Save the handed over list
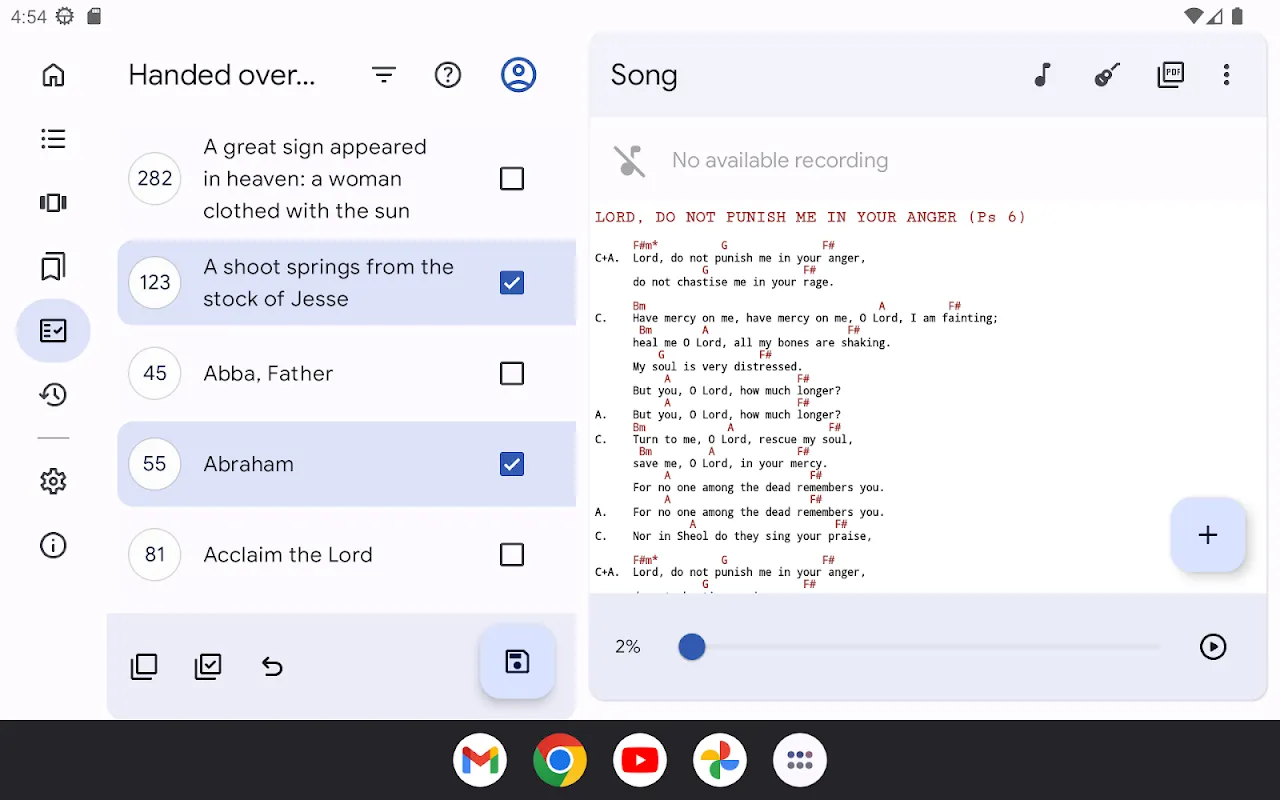The width and height of the screenshot is (1280, 800). [x=517, y=661]
